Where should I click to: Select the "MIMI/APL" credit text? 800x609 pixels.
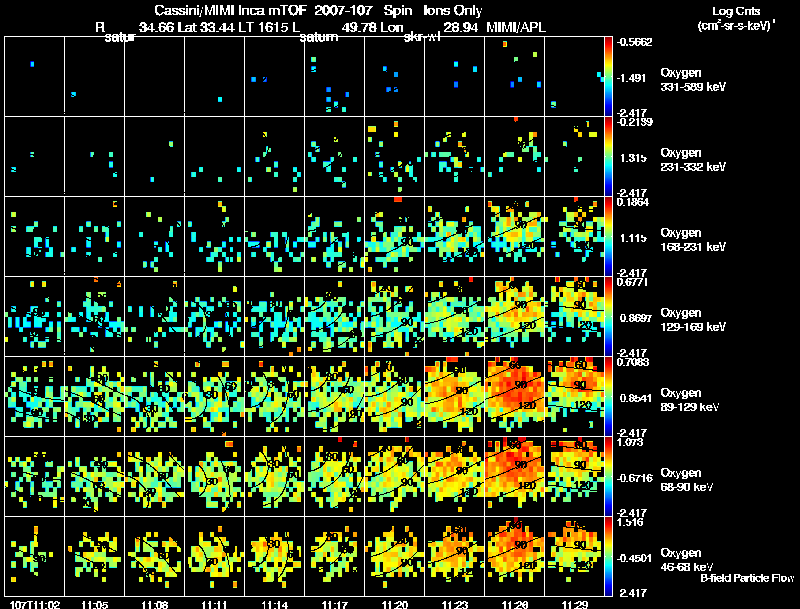[516, 27]
